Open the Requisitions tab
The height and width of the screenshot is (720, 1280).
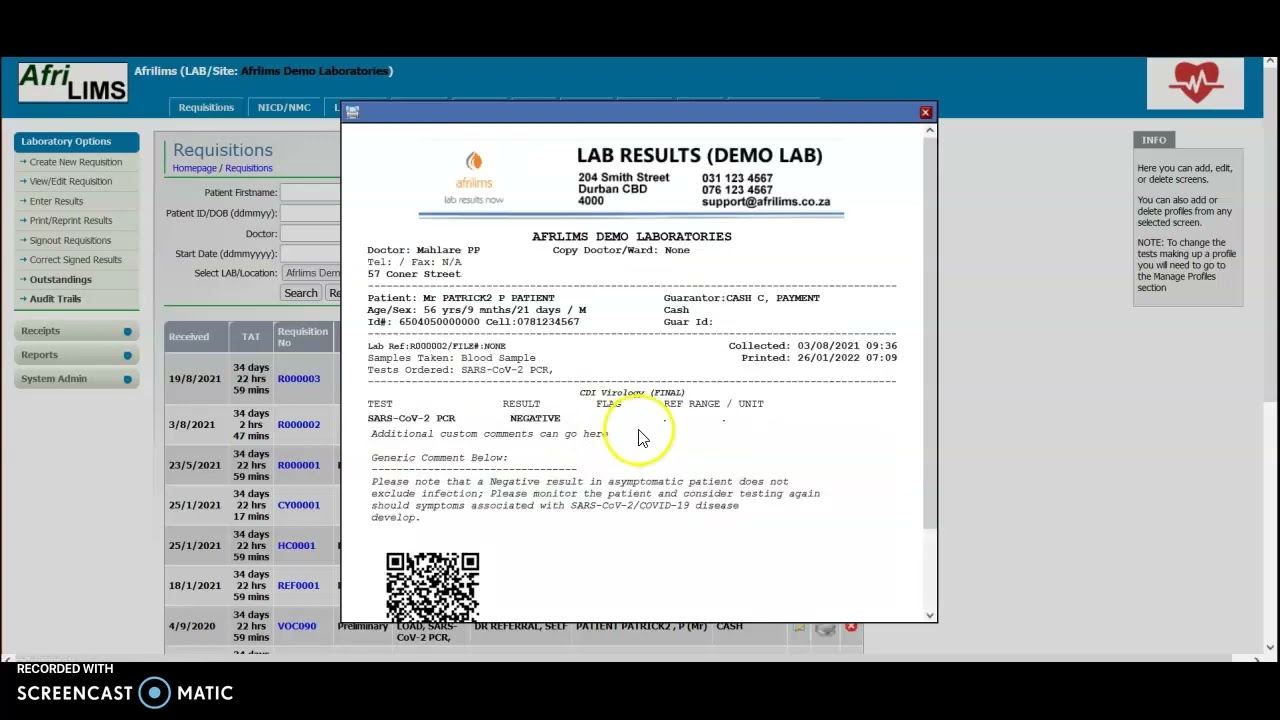point(206,108)
